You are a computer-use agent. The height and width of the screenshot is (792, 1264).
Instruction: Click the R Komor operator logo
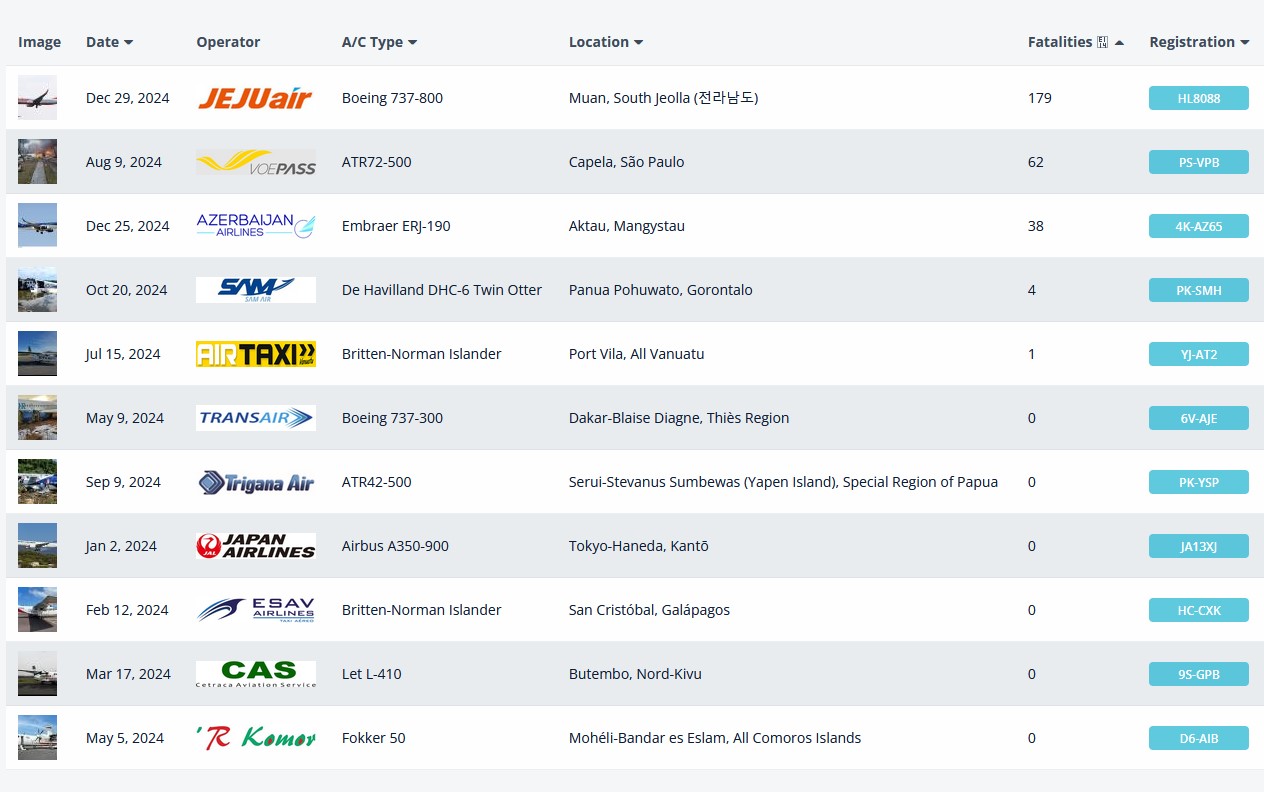click(x=256, y=738)
